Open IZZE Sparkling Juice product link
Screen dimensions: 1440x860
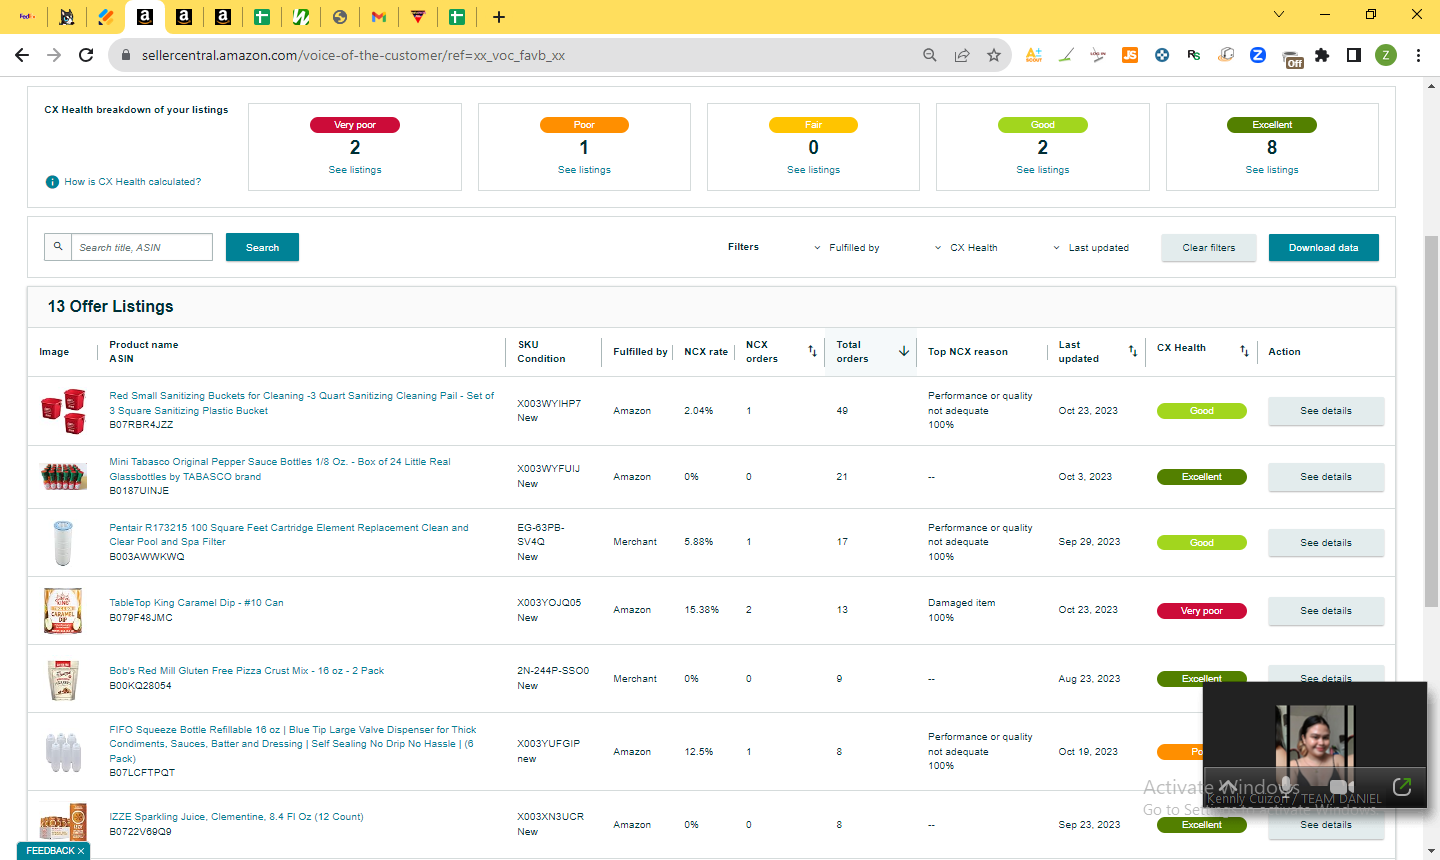click(x=236, y=817)
